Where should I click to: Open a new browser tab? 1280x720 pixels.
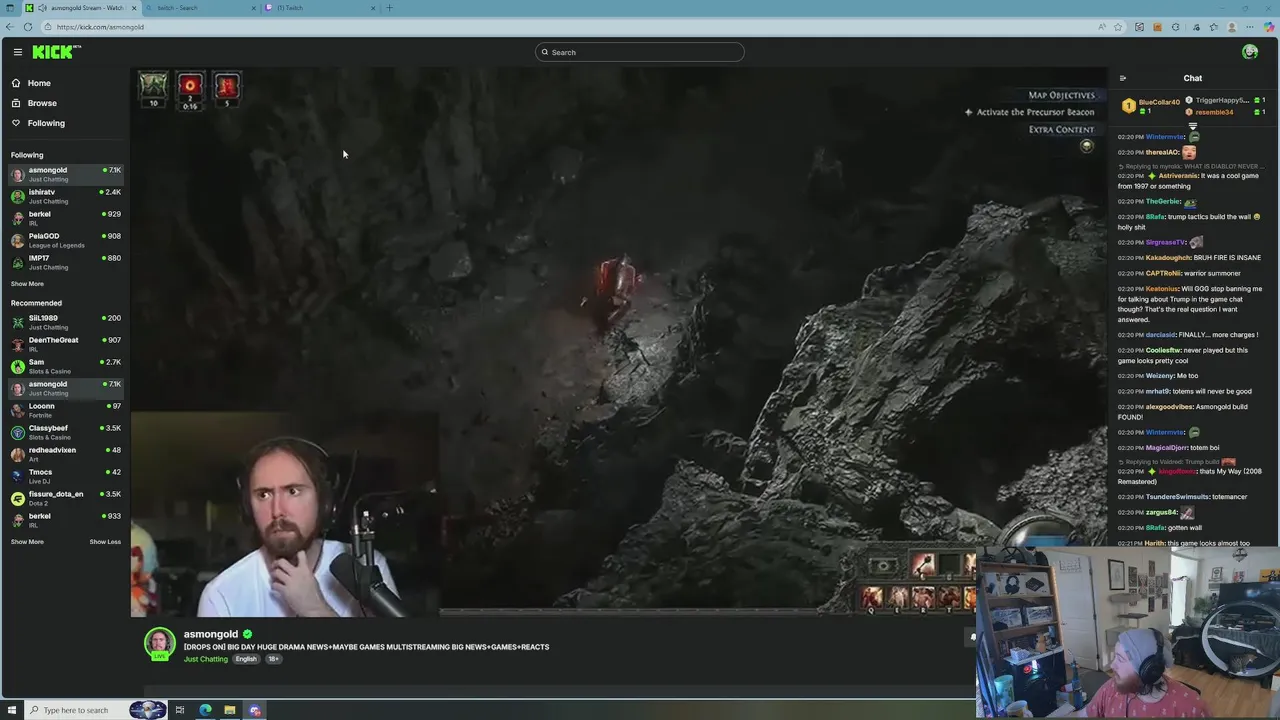coord(389,8)
